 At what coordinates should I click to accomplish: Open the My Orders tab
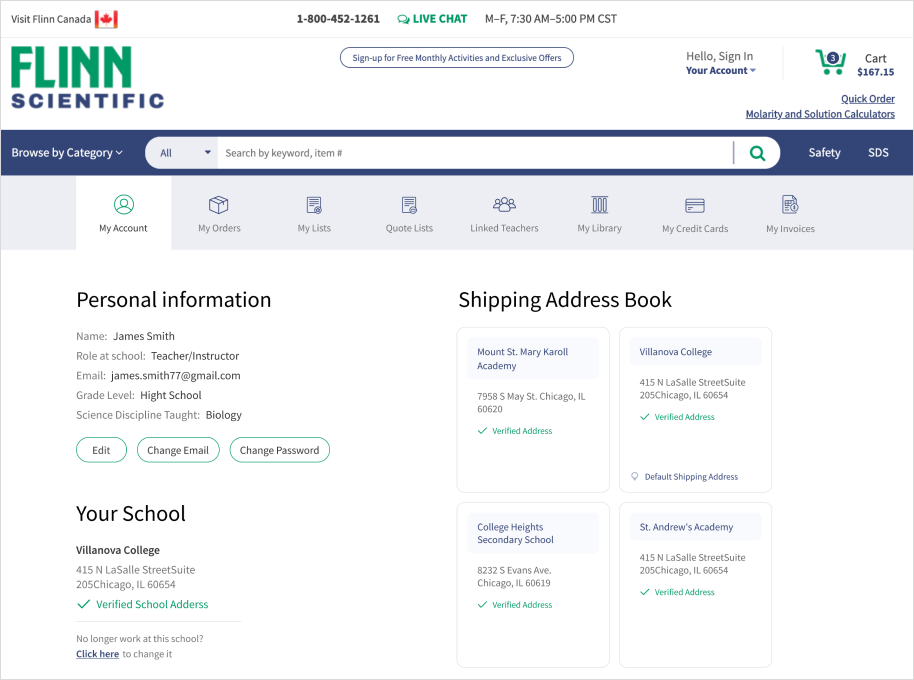pos(219,213)
